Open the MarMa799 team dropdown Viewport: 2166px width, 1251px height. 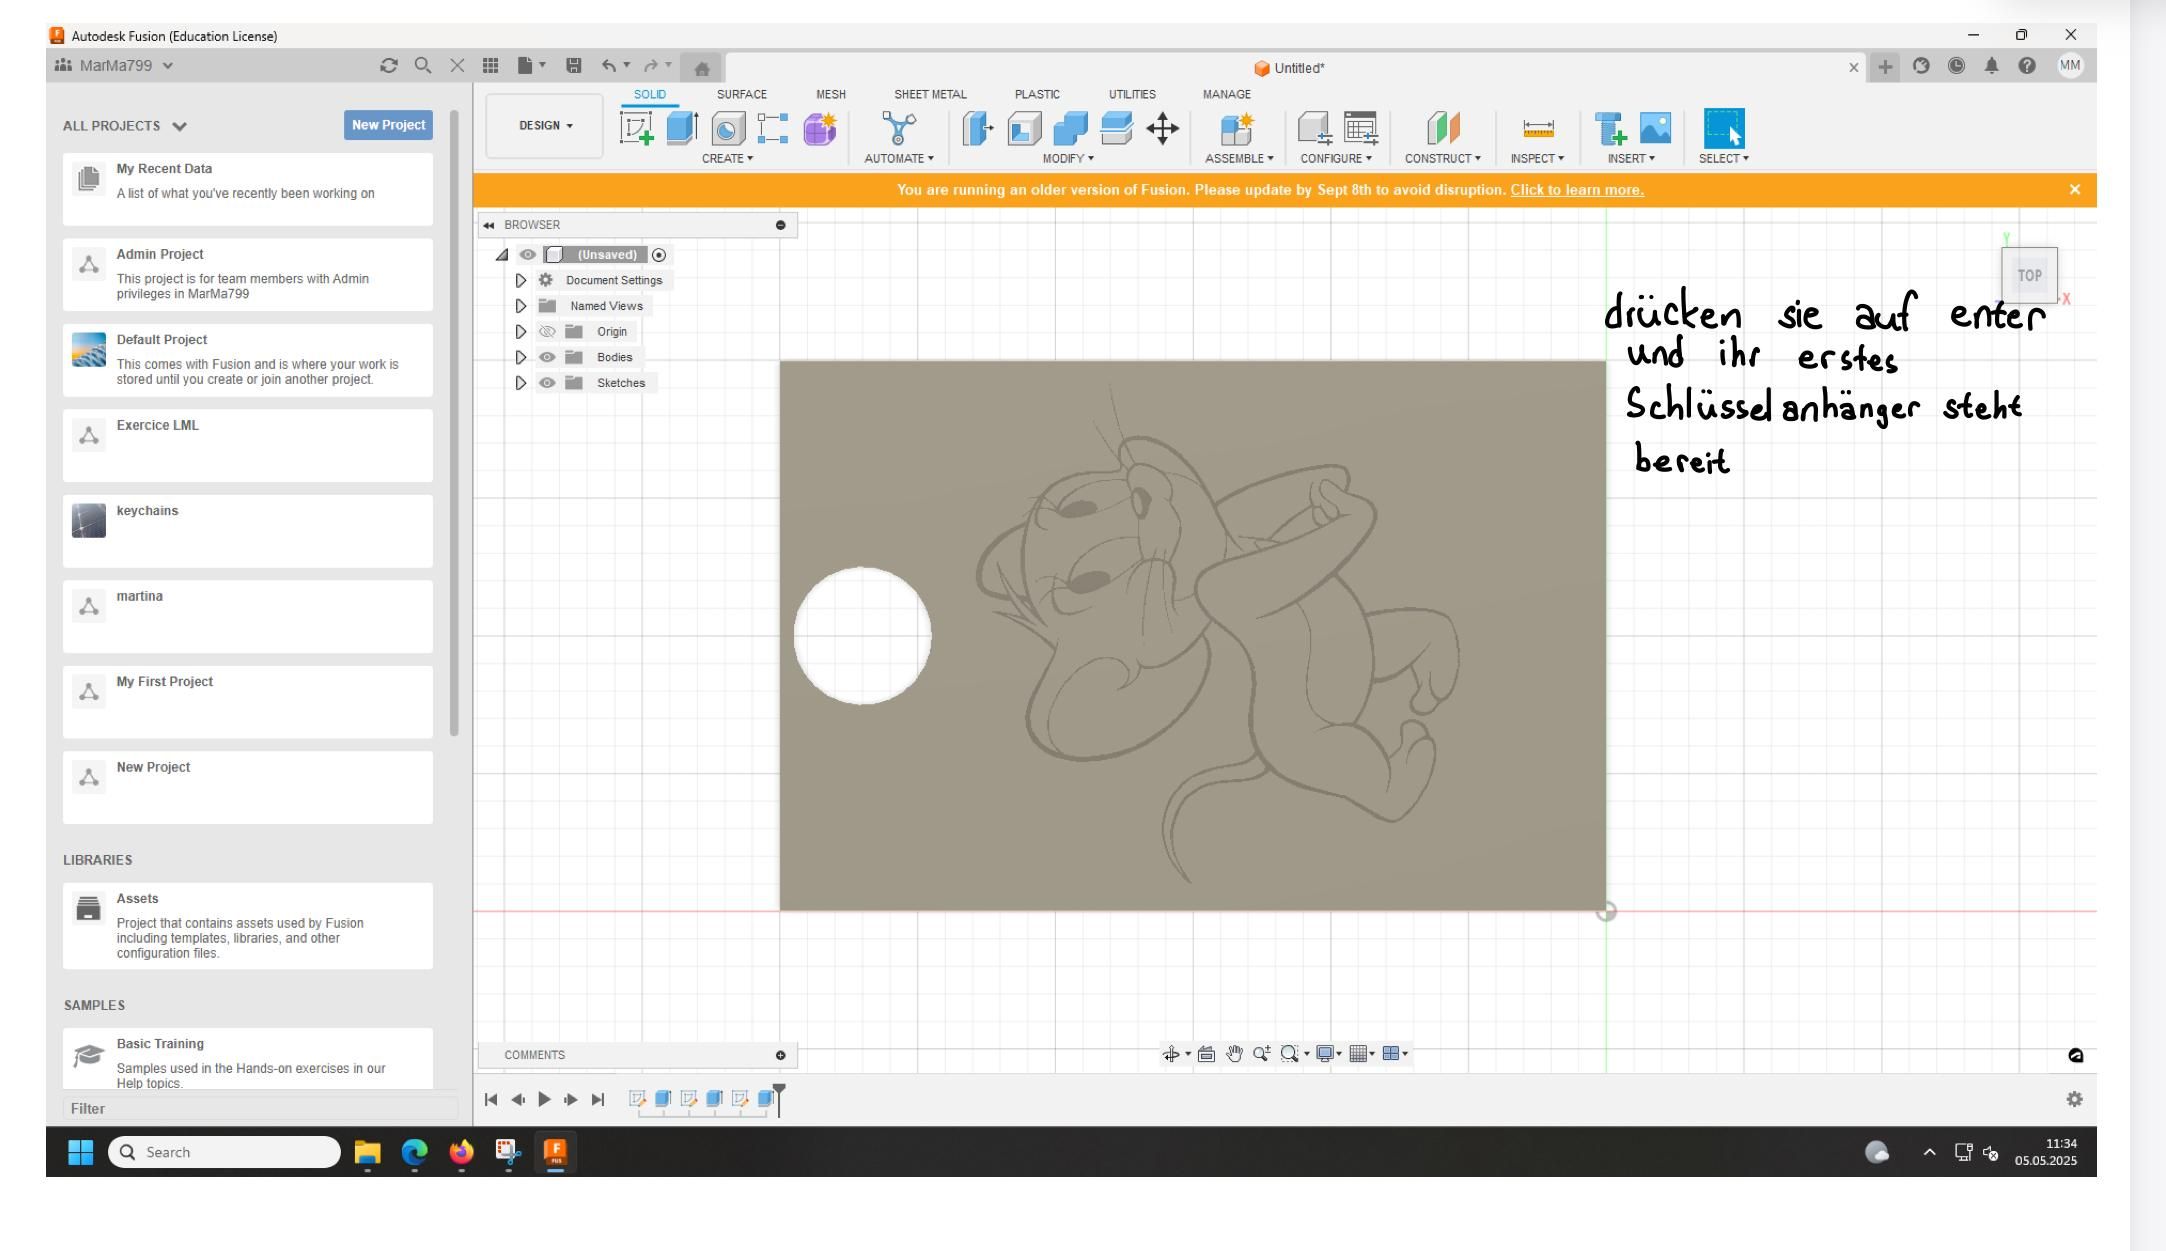[114, 66]
